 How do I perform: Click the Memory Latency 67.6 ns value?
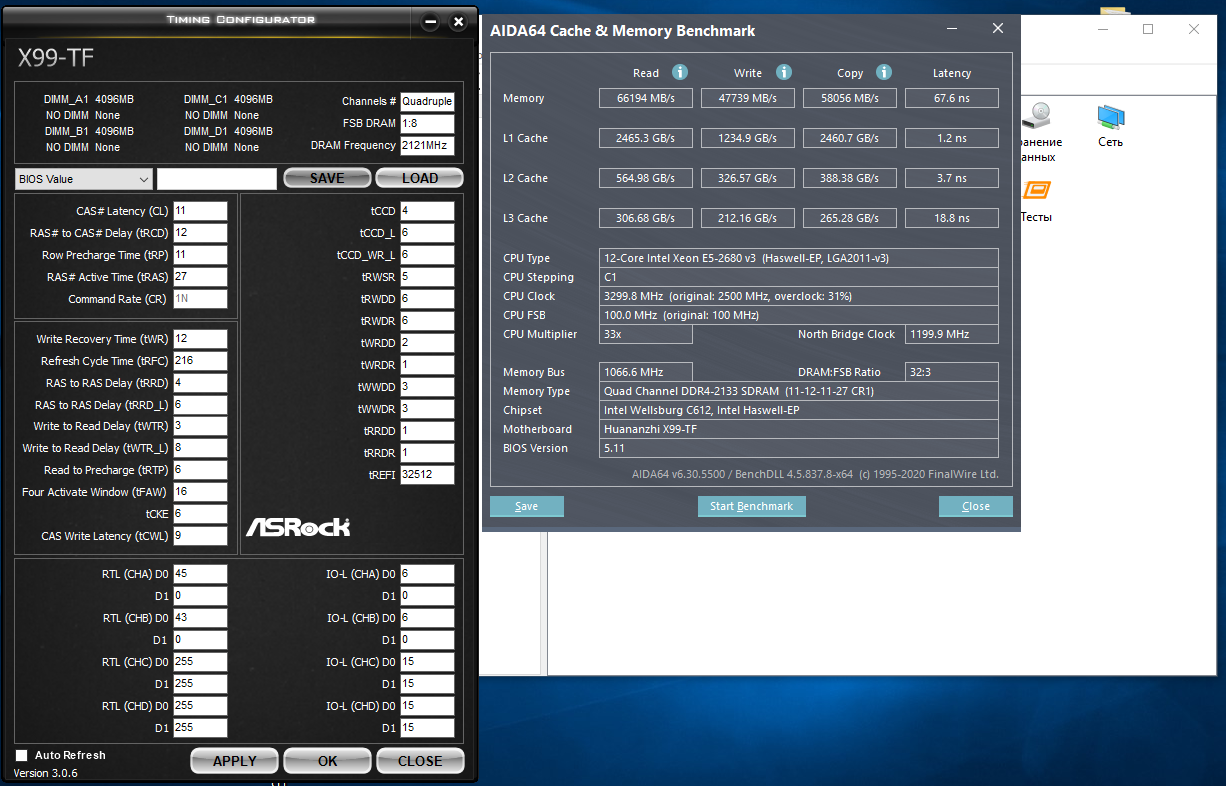click(x=951, y=98)
